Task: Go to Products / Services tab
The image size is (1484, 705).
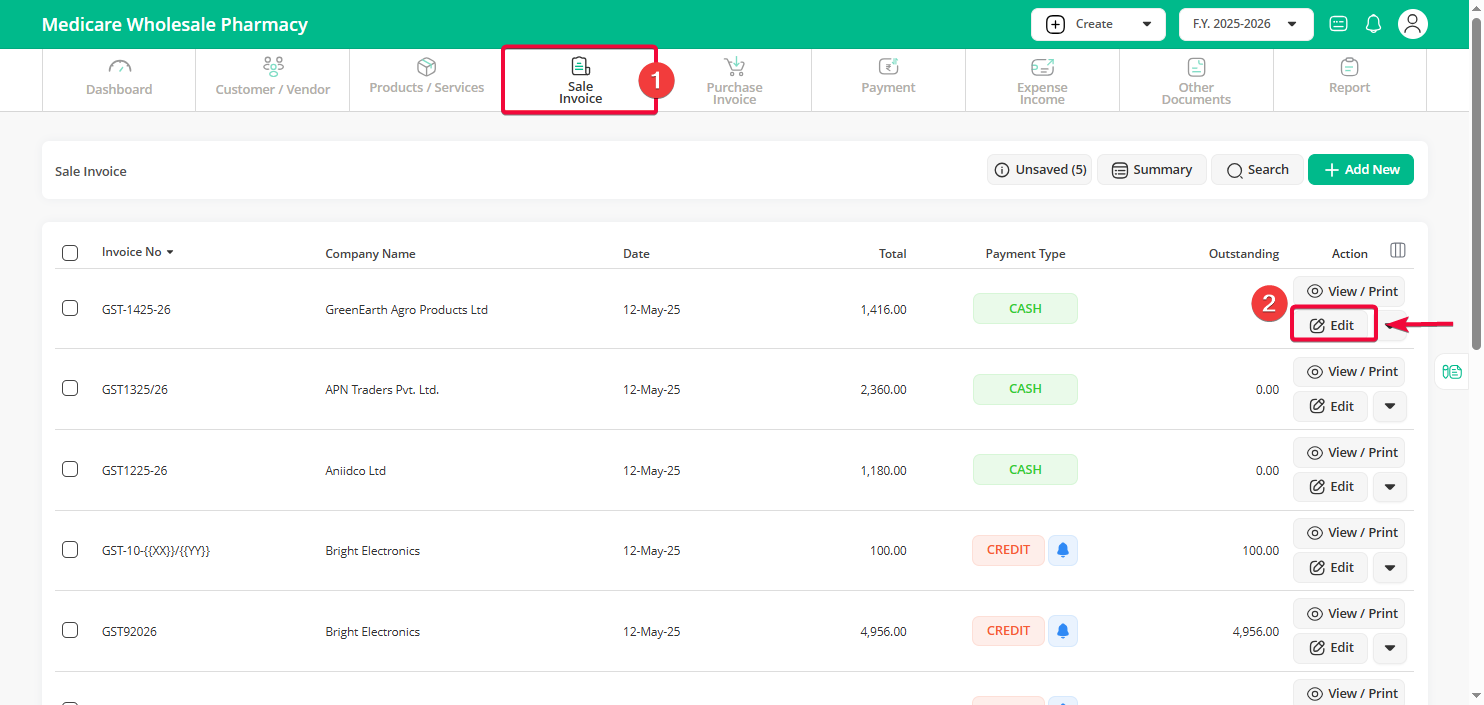Action: click(x=427, y=78)
